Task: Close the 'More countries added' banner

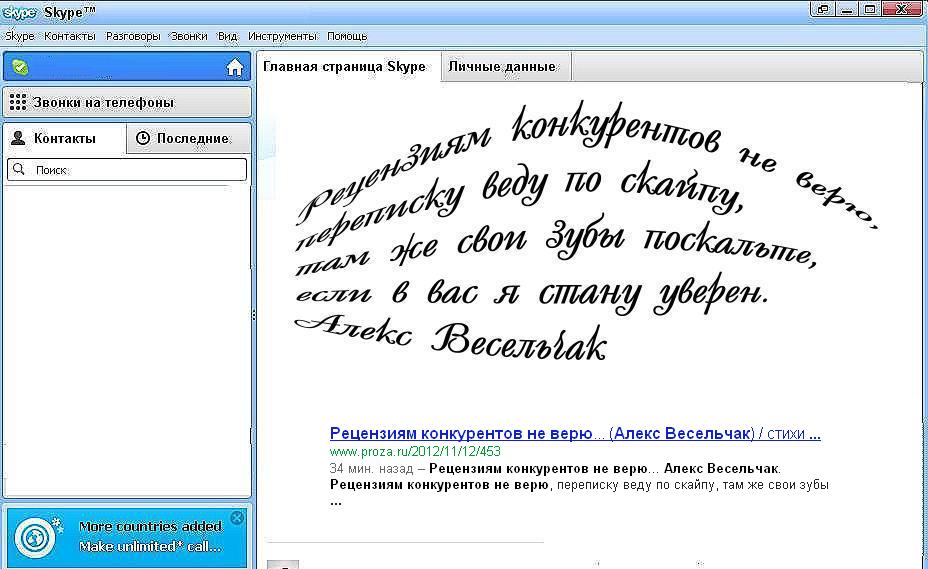Action: pos(237,518)
